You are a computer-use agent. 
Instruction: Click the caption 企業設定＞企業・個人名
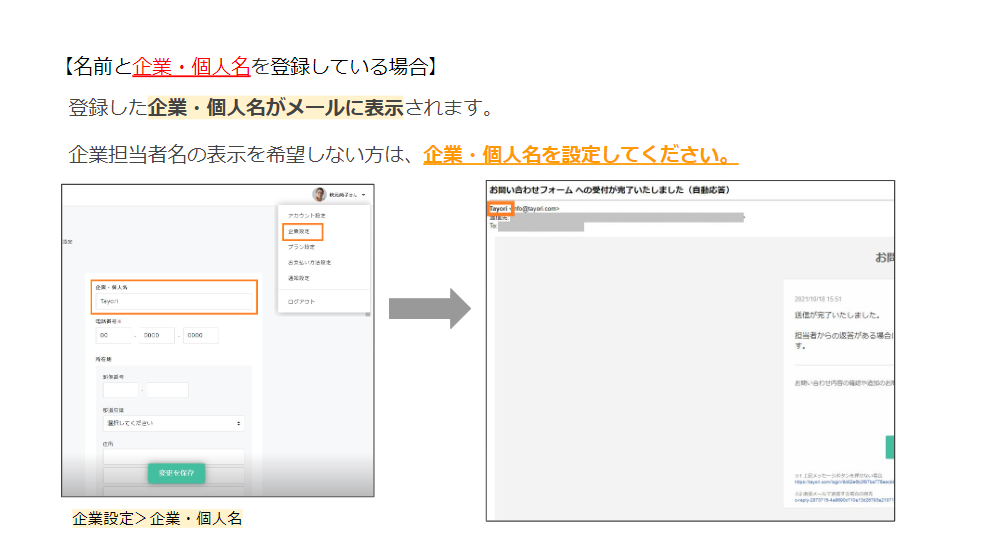click(x=157, y=519)
